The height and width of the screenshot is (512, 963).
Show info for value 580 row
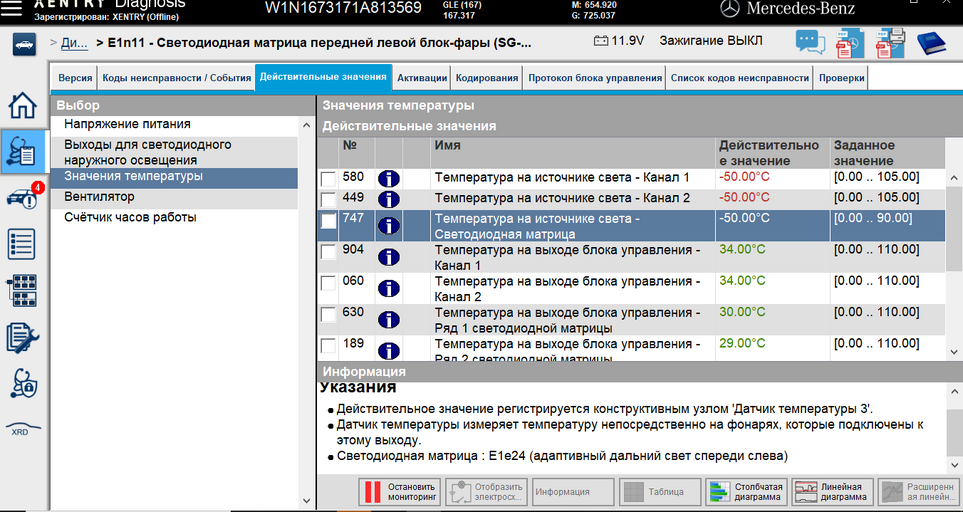click(x=389, y=179)
